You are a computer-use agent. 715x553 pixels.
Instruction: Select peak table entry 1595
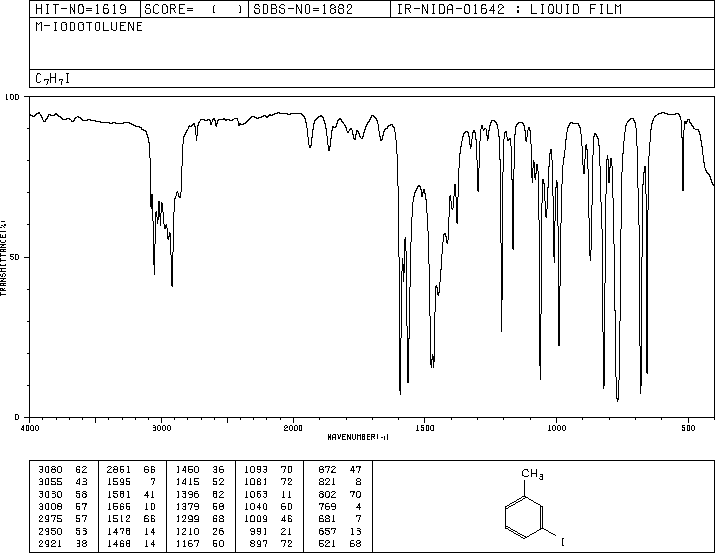click(x=119, y=482)
